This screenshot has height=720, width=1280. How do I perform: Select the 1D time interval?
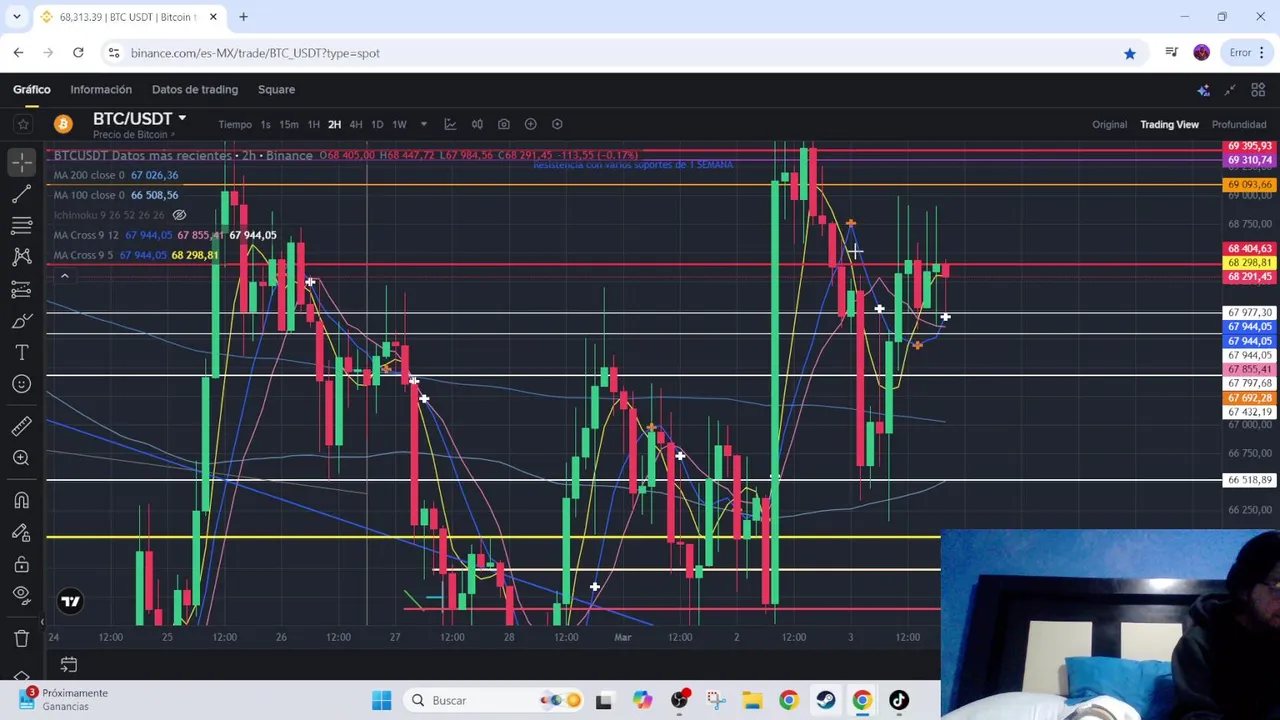[x=377, y=124]
